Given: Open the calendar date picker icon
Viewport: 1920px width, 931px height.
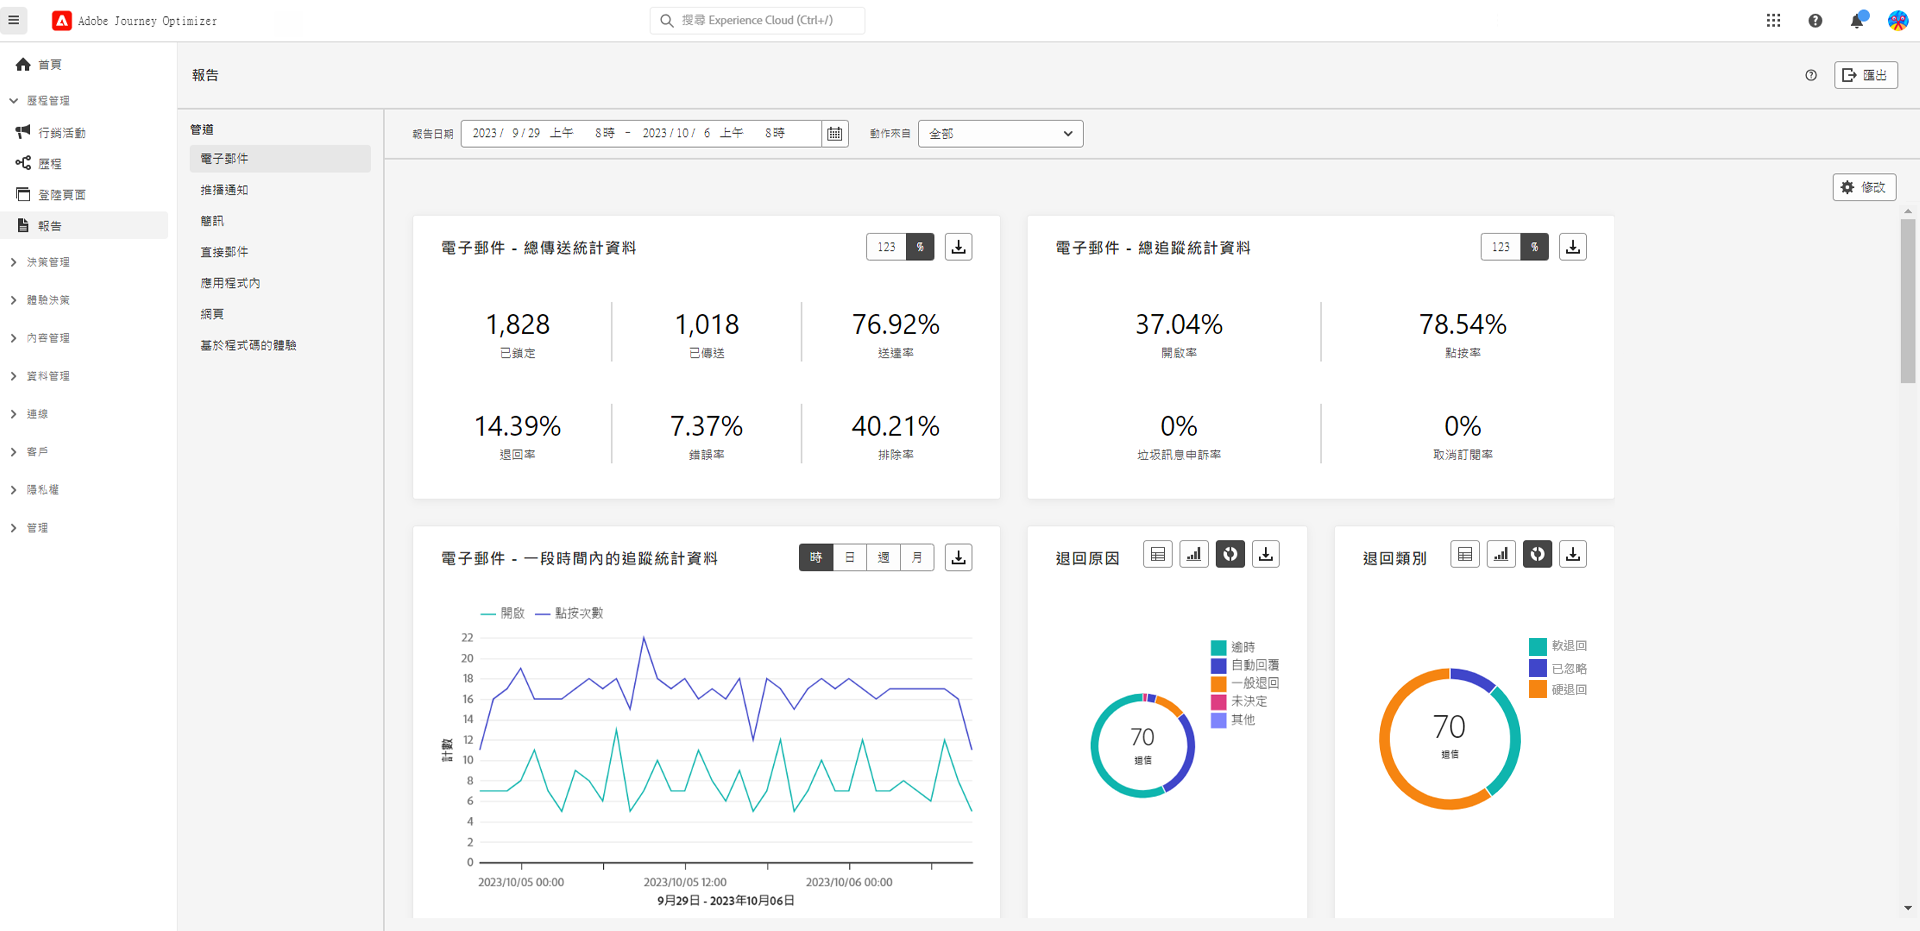Looking at the screenshot, I should click(x=835, y=134).
